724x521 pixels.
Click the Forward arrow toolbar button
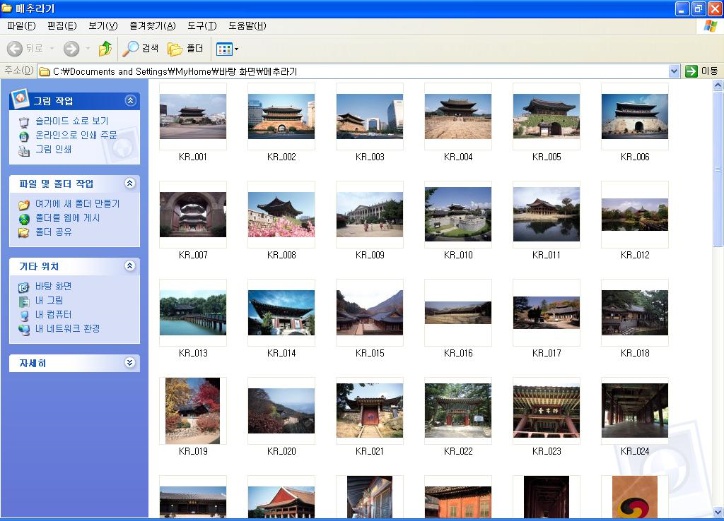71,48
